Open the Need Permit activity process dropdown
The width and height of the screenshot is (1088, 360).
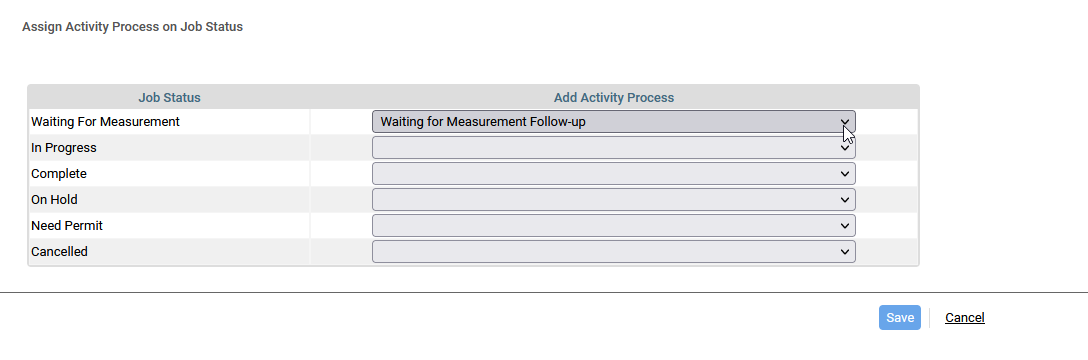[613, 225]
